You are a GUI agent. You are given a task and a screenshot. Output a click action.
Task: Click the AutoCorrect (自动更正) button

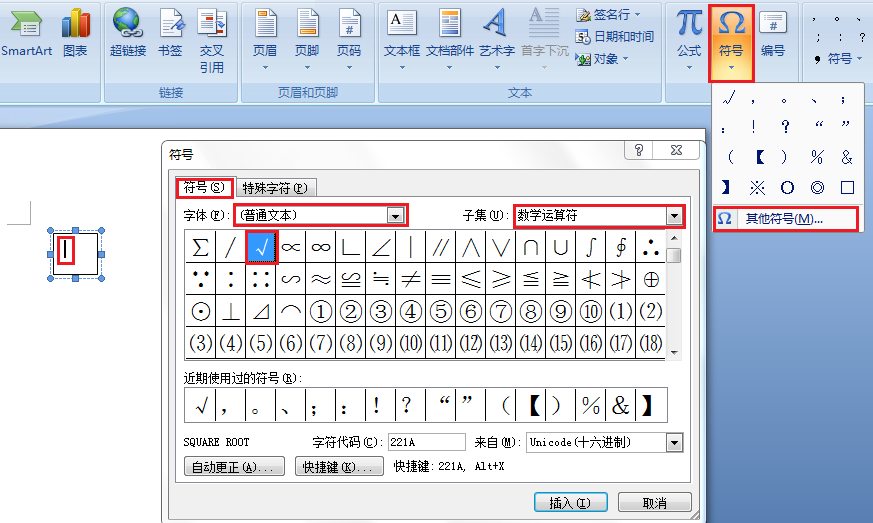click(x=234, y=467)
